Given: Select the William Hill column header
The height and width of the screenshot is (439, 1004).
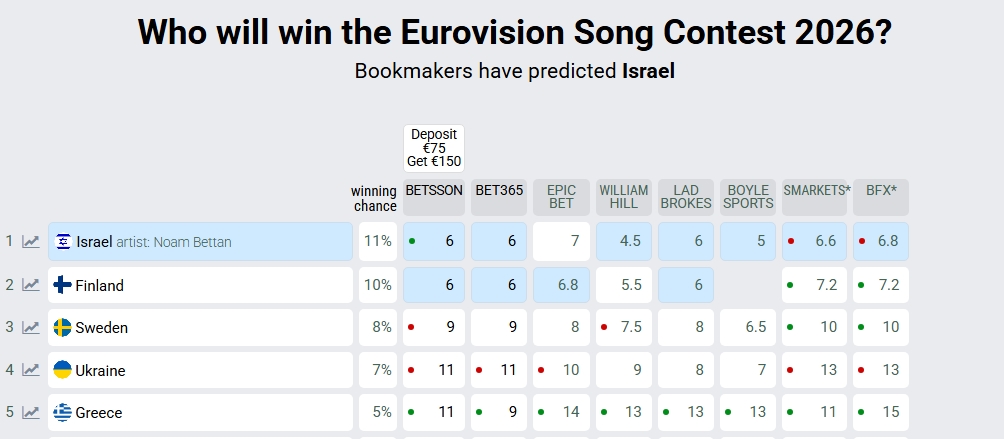Looking at the screenshot, I should pos(624,197).
